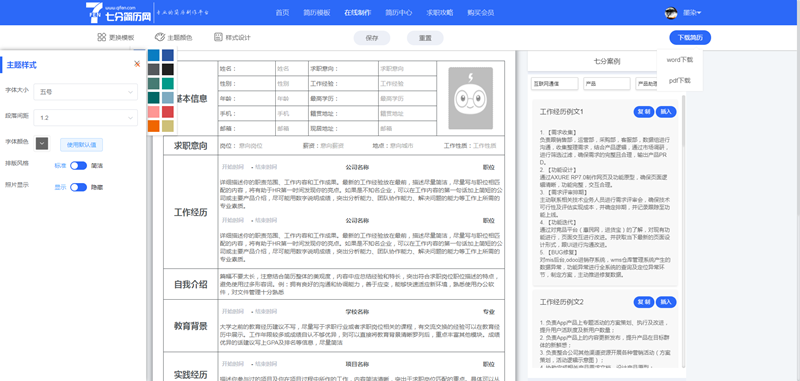Close the theme style panel
The width and height of the screenshot is (800, 381).
tap(137, 64)
